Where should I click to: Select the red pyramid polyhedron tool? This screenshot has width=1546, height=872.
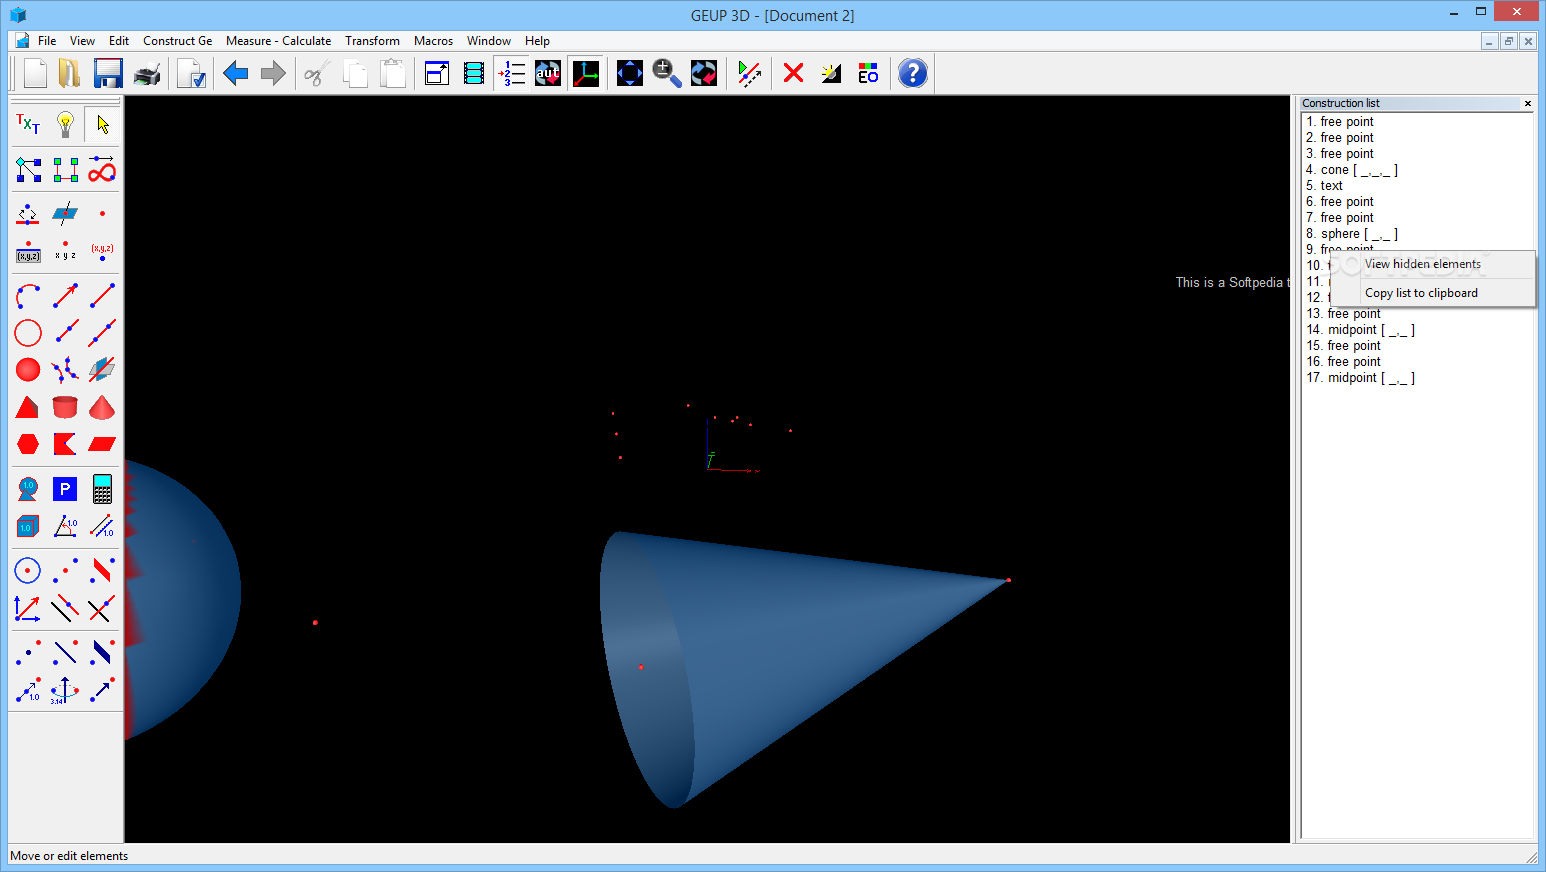pyautogui.click(x=28, y=407)
